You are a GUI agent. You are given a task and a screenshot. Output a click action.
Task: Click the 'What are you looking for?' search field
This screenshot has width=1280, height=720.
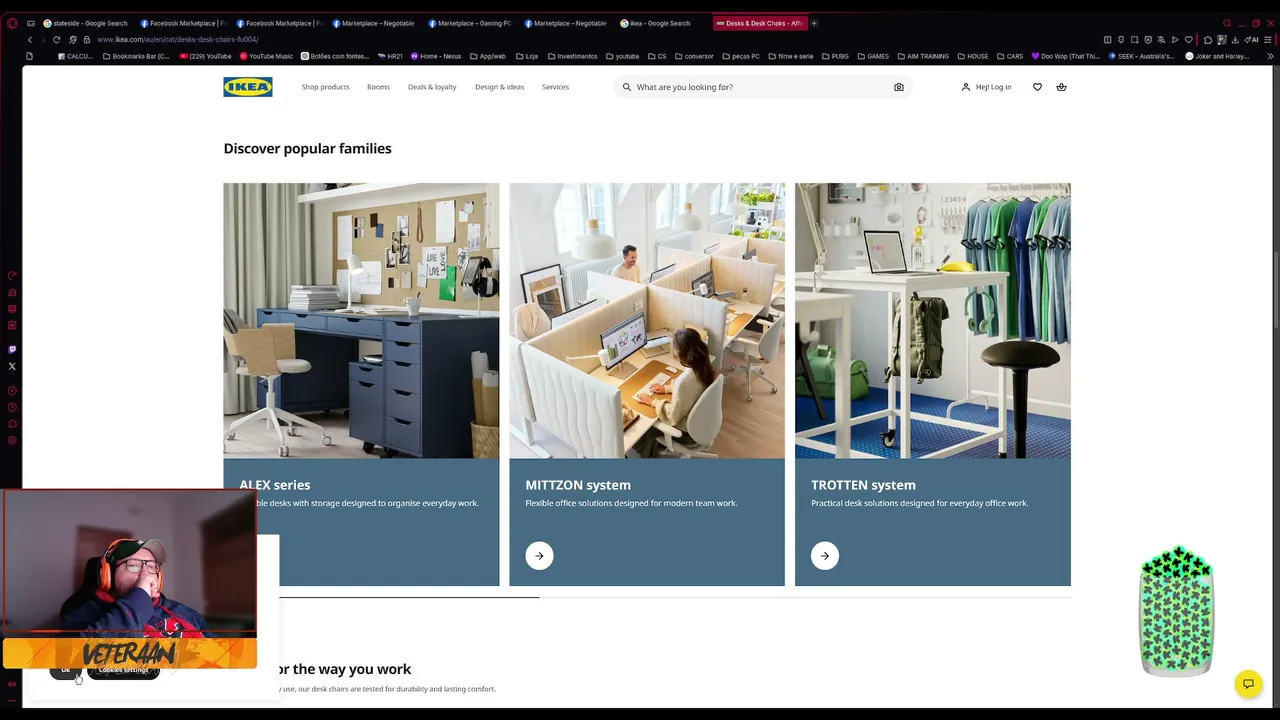click(x=762, y=87)
